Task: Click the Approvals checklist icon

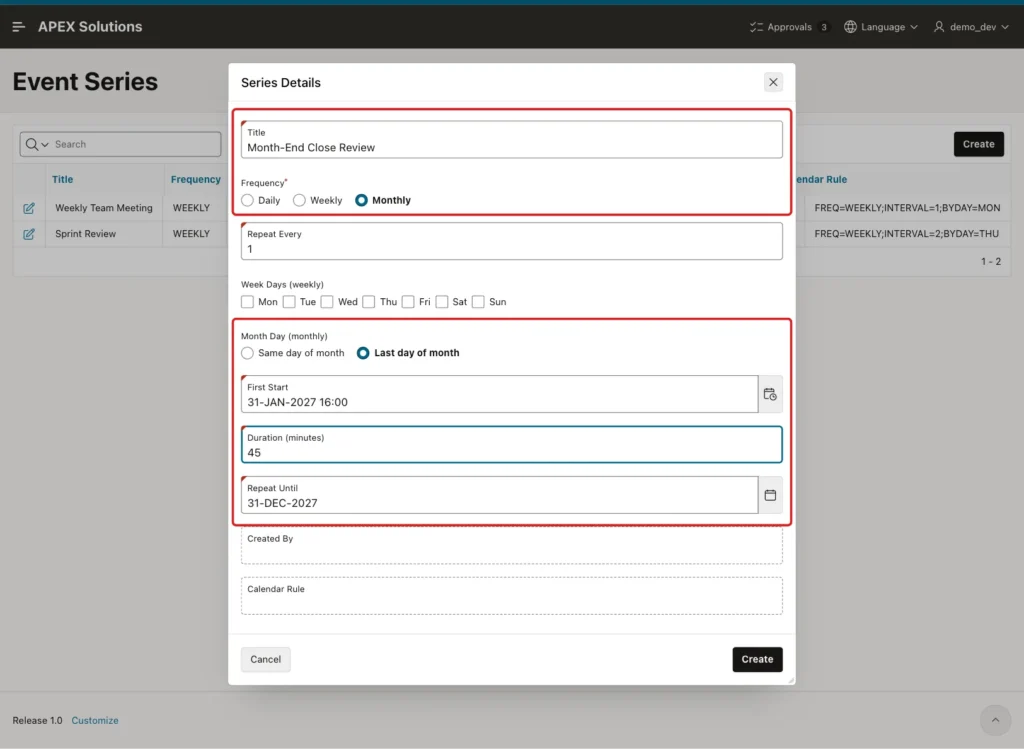Action: pos(756,27)
